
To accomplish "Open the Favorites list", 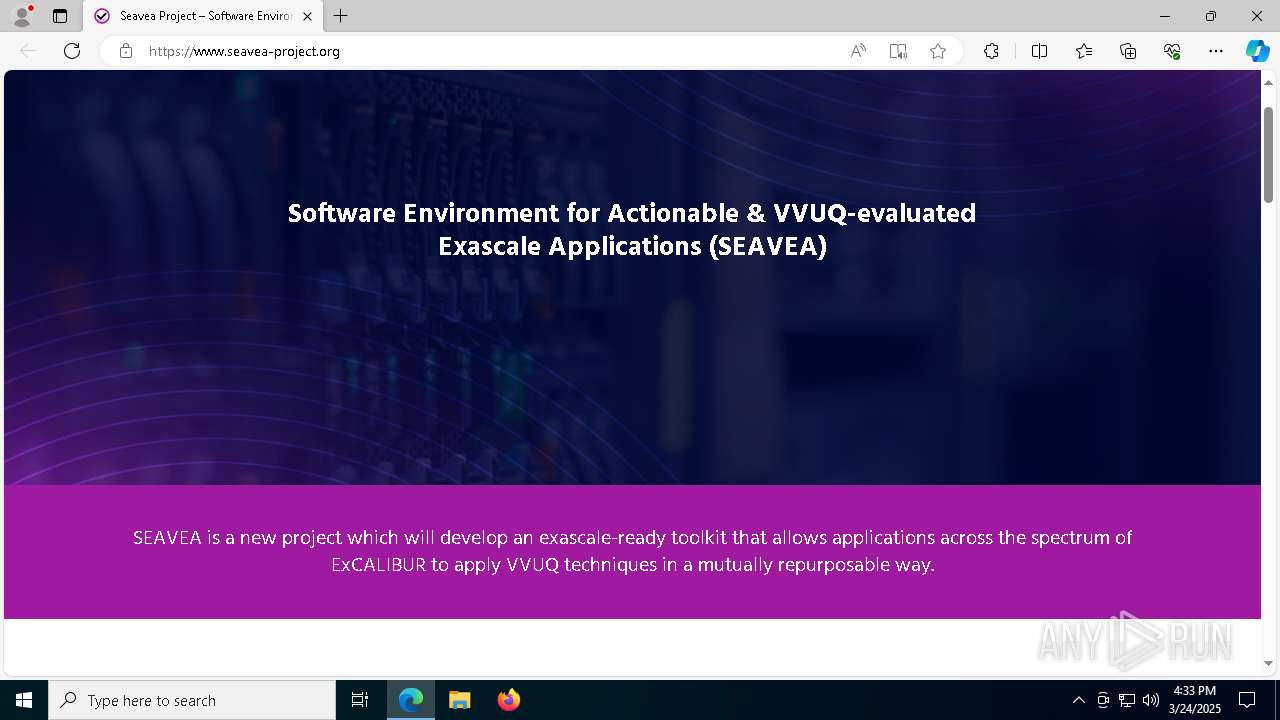I will (x=1084, y=51).
